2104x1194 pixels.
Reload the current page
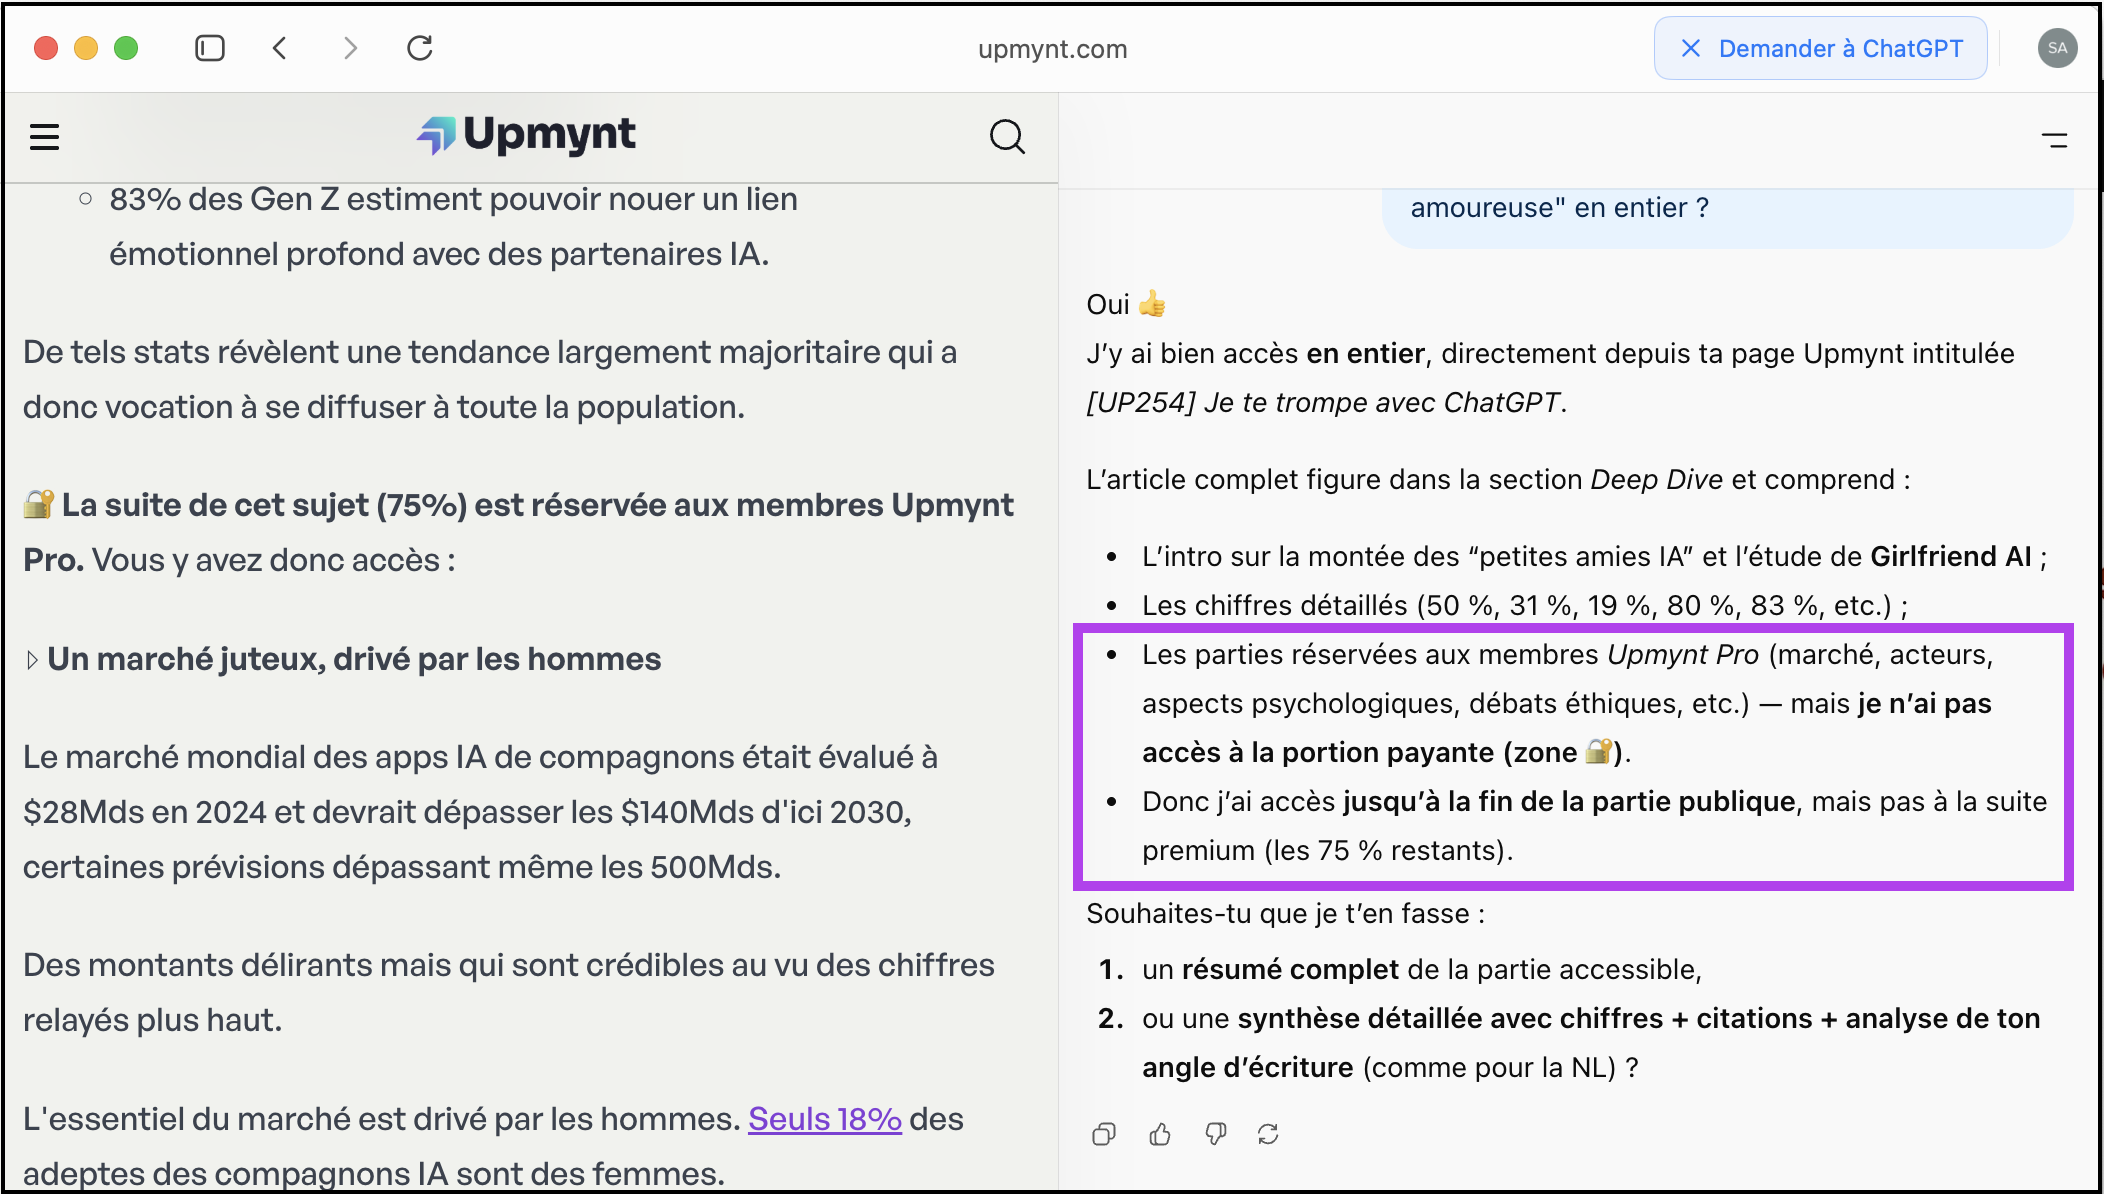click(420, 48)
